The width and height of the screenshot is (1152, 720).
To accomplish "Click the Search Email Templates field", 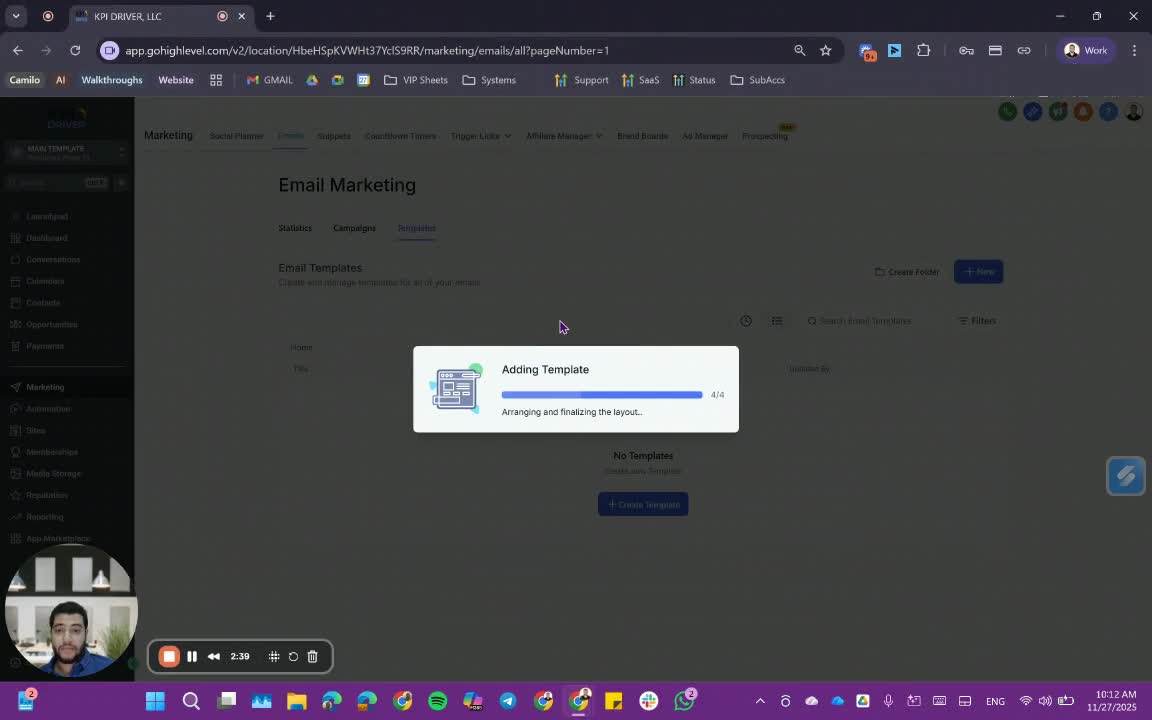I will click(x=869, y=321).
